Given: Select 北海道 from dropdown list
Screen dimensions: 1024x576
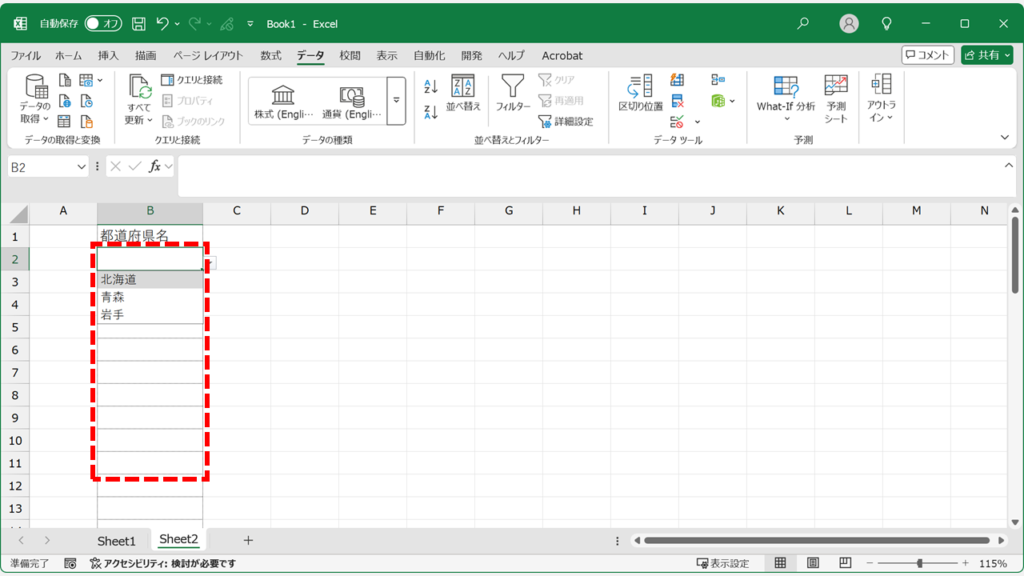Looking at the screenshot, I should click(x=150, y=280).
